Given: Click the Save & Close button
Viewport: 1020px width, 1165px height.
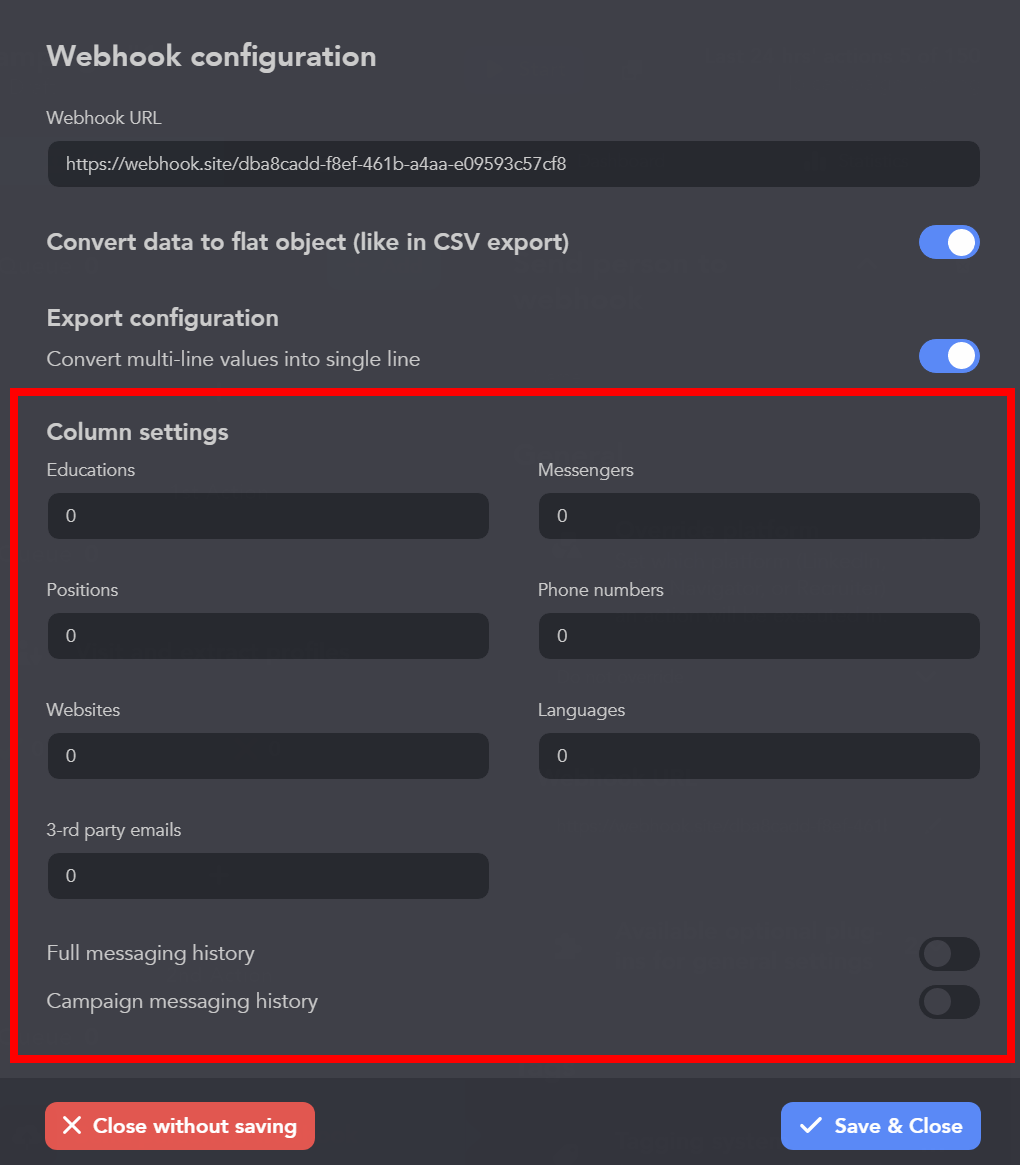Looking at the screenshot, I should point(880,1126).
